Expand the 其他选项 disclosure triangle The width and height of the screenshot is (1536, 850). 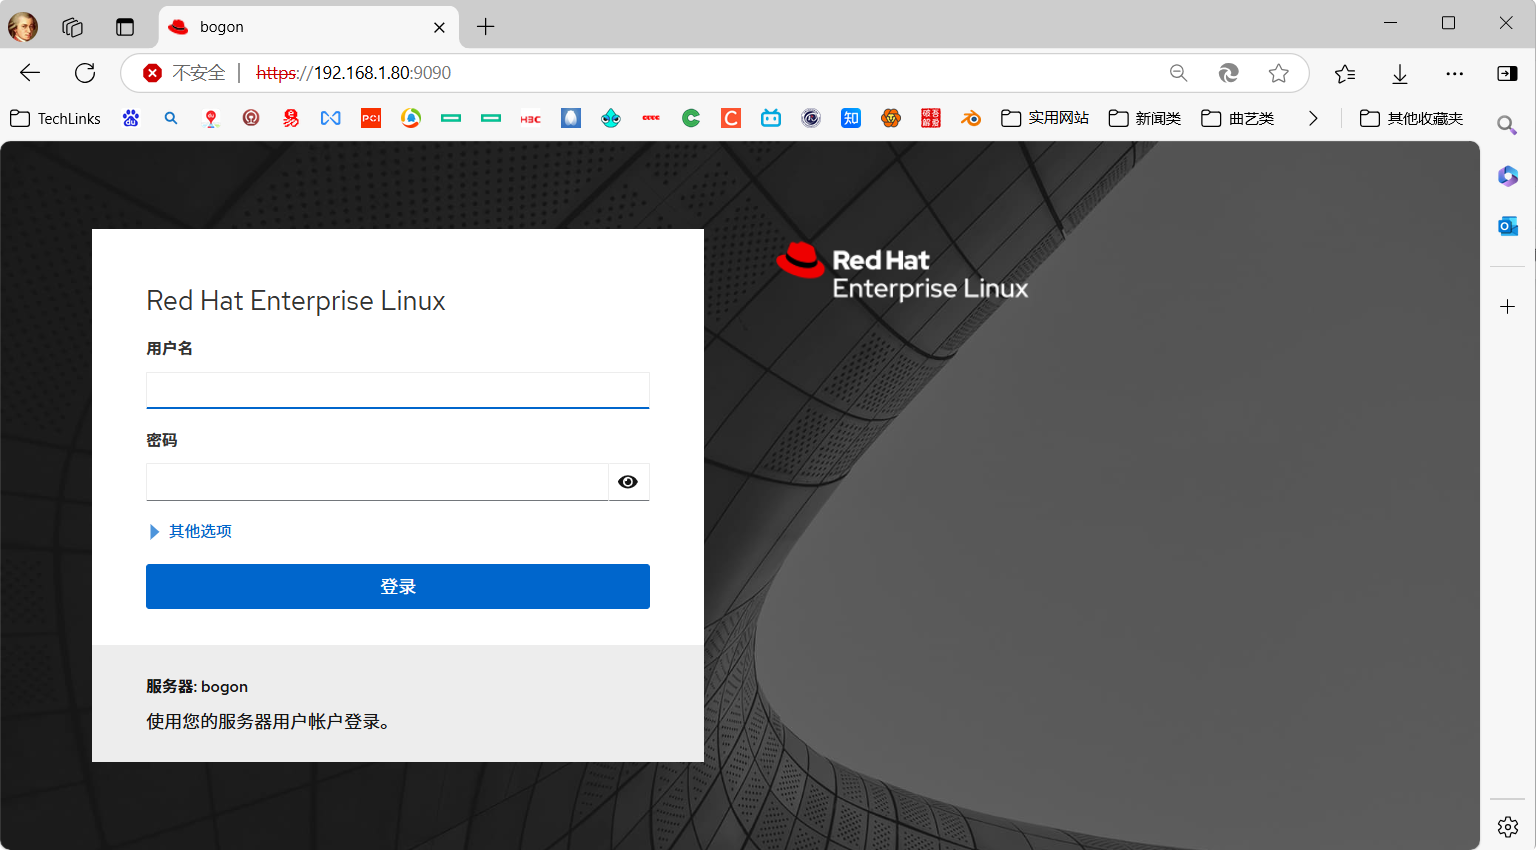[x=154, y=532]
